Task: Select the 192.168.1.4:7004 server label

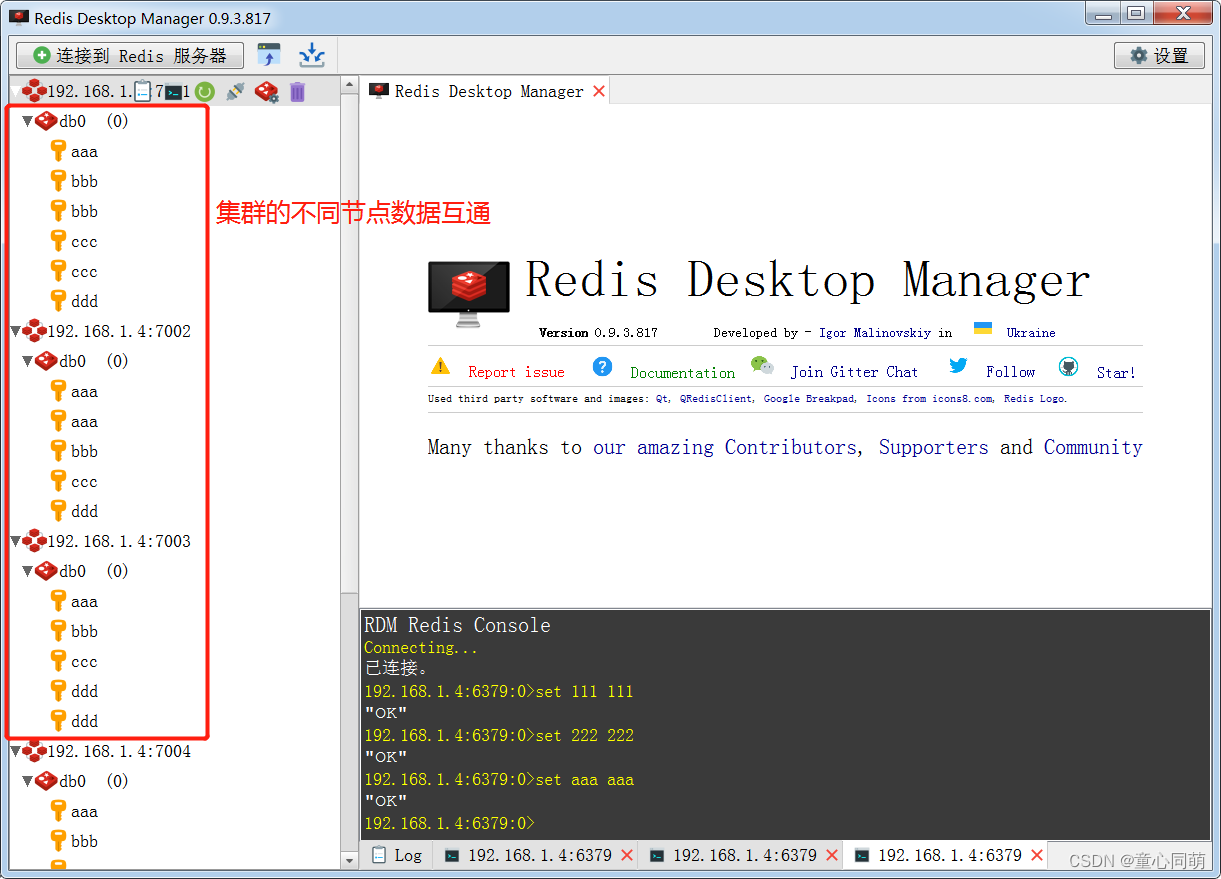Action: pos(119,751)
